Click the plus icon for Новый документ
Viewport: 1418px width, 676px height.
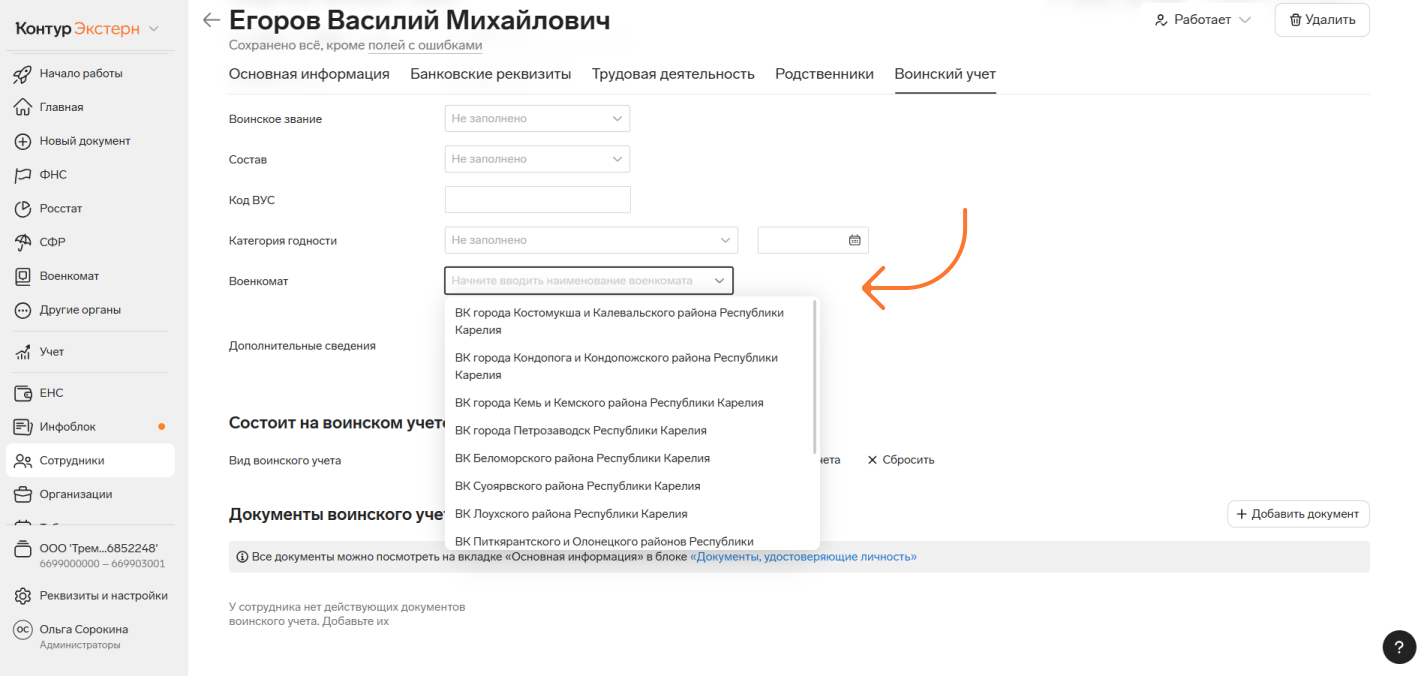click(23, 141)
